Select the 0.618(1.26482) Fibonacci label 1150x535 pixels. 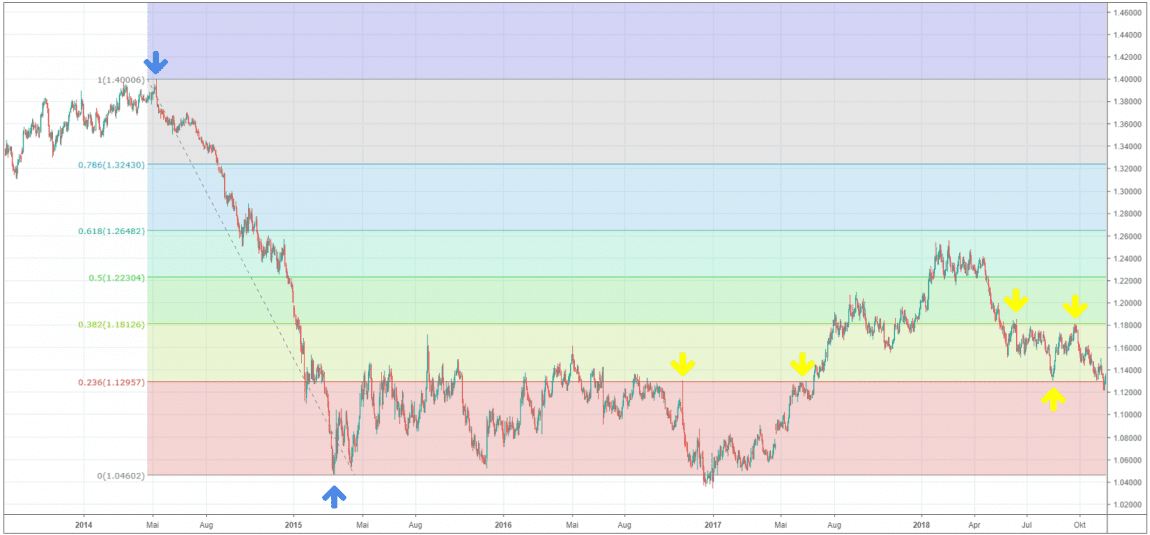[x=111, y=231]
